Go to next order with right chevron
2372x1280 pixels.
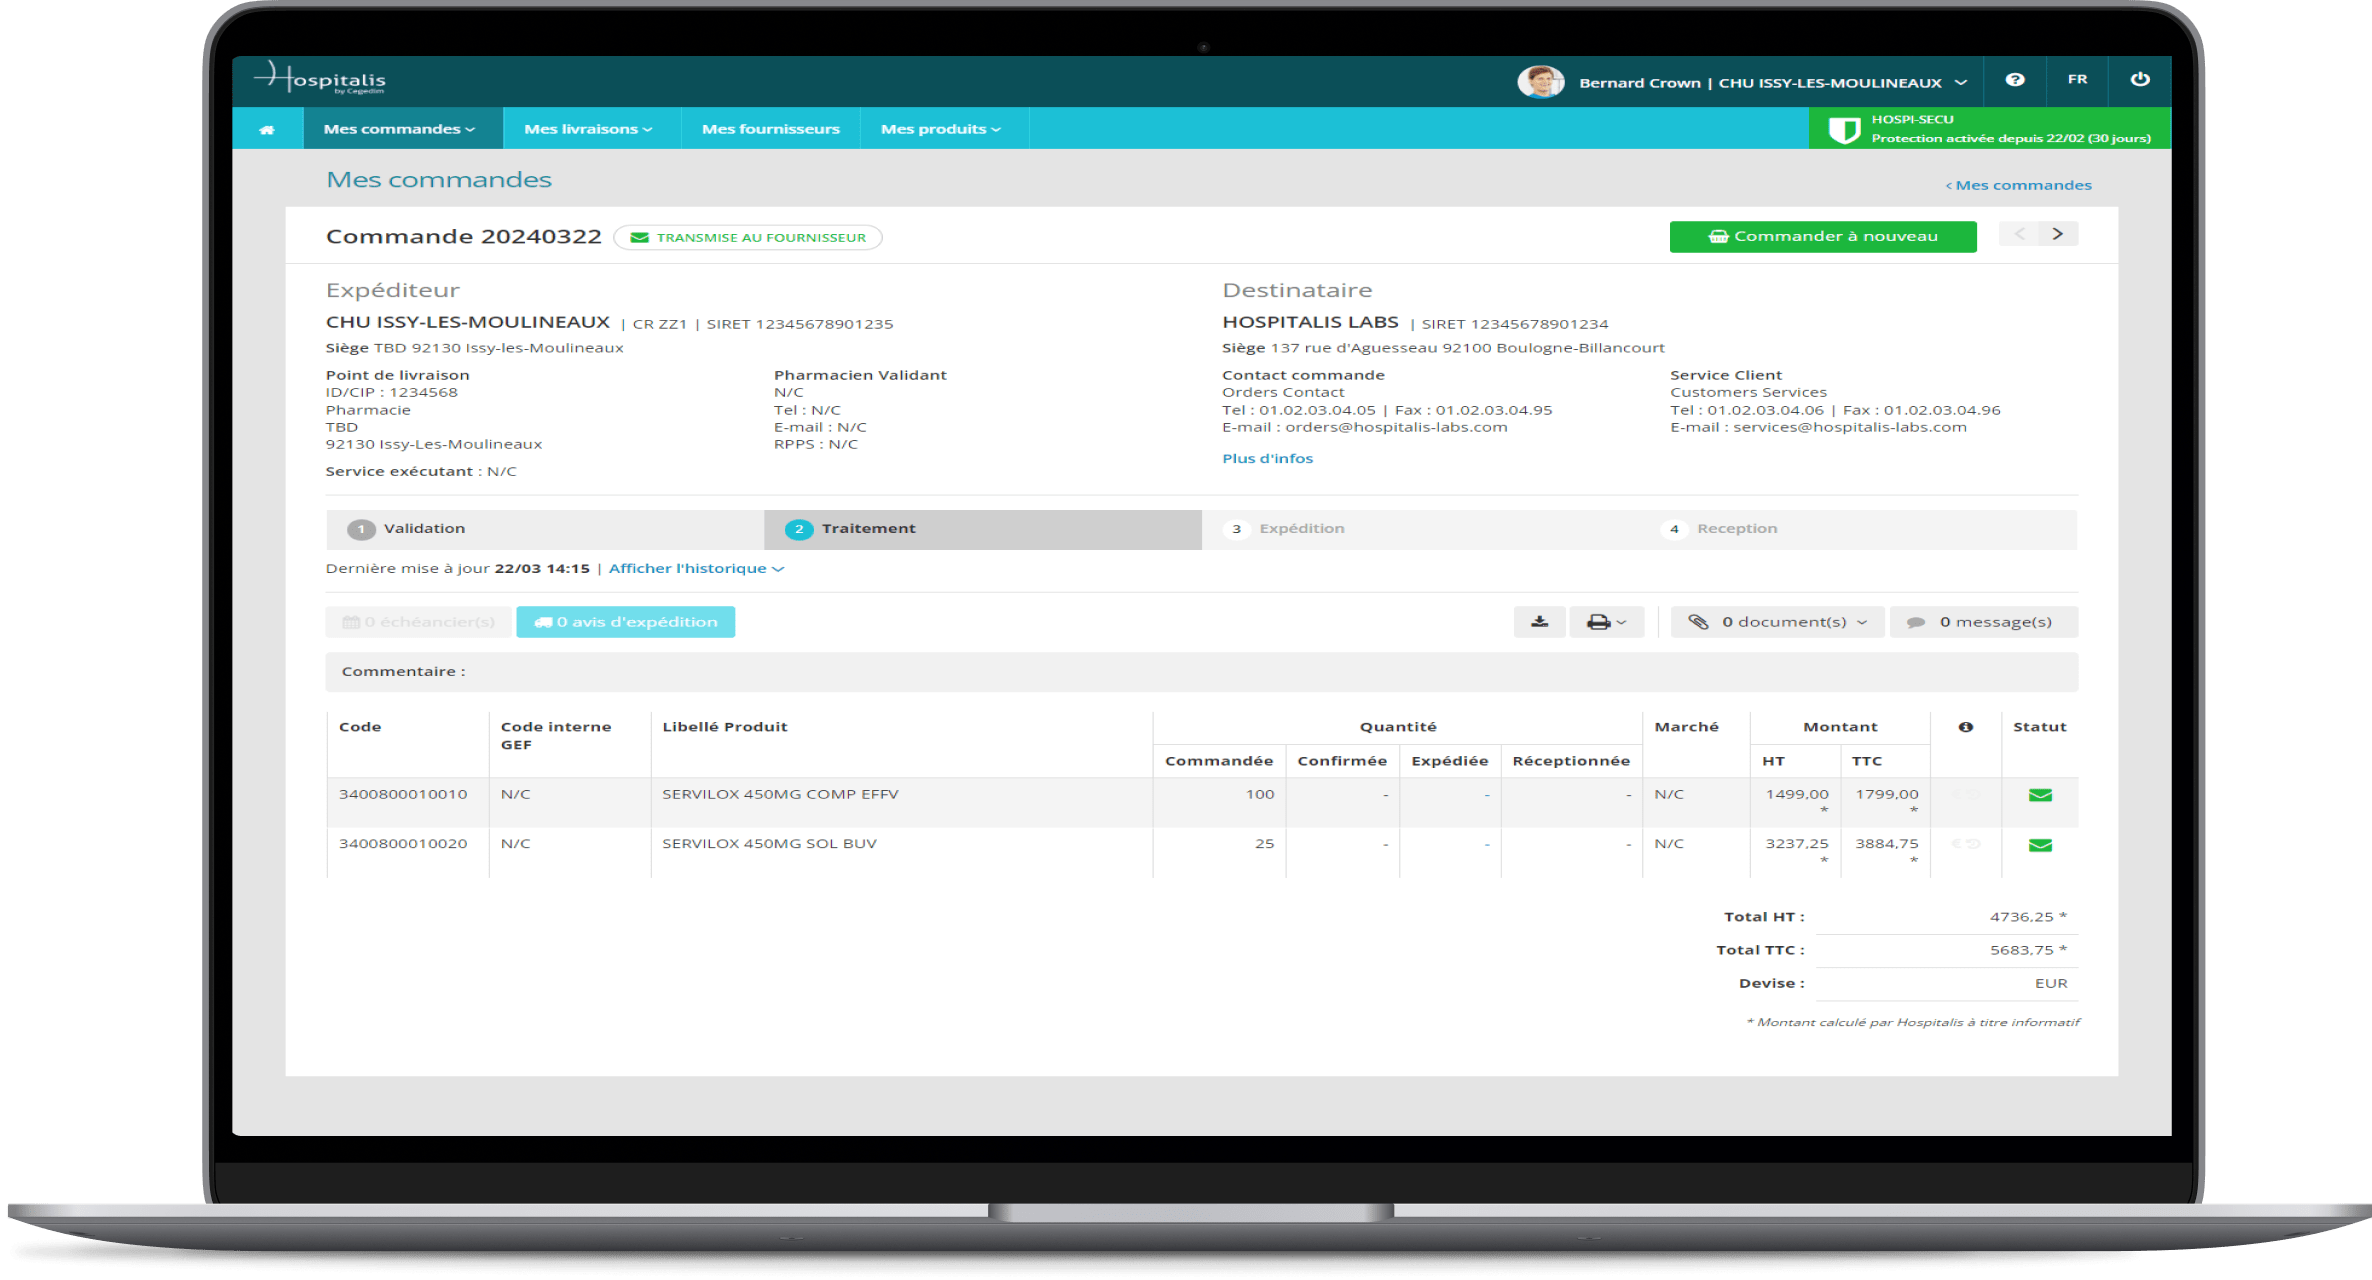(x=2058, y=234)
